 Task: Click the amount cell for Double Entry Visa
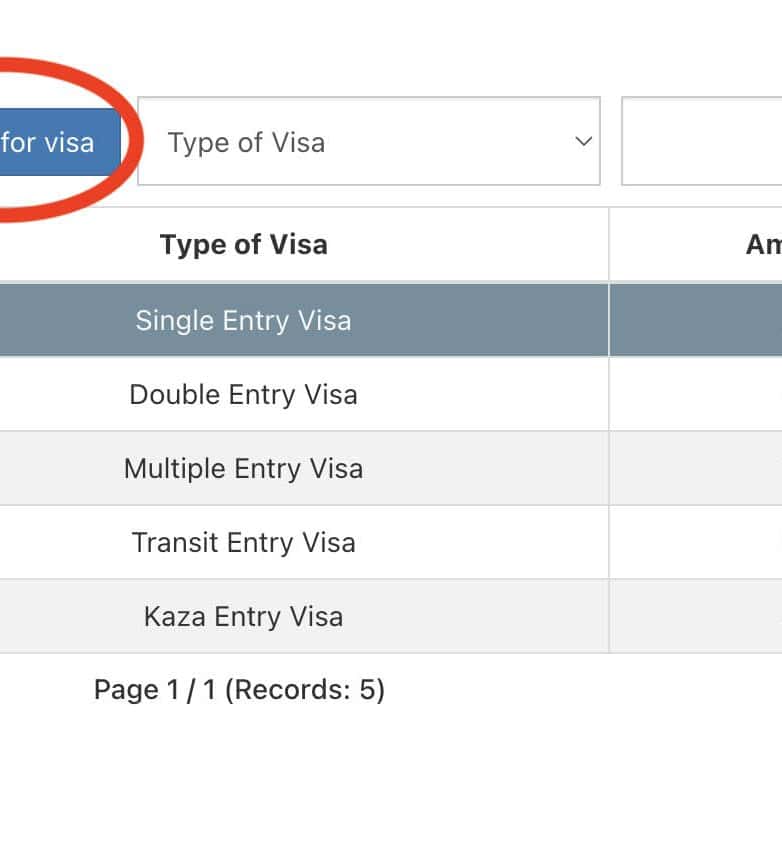696,394
